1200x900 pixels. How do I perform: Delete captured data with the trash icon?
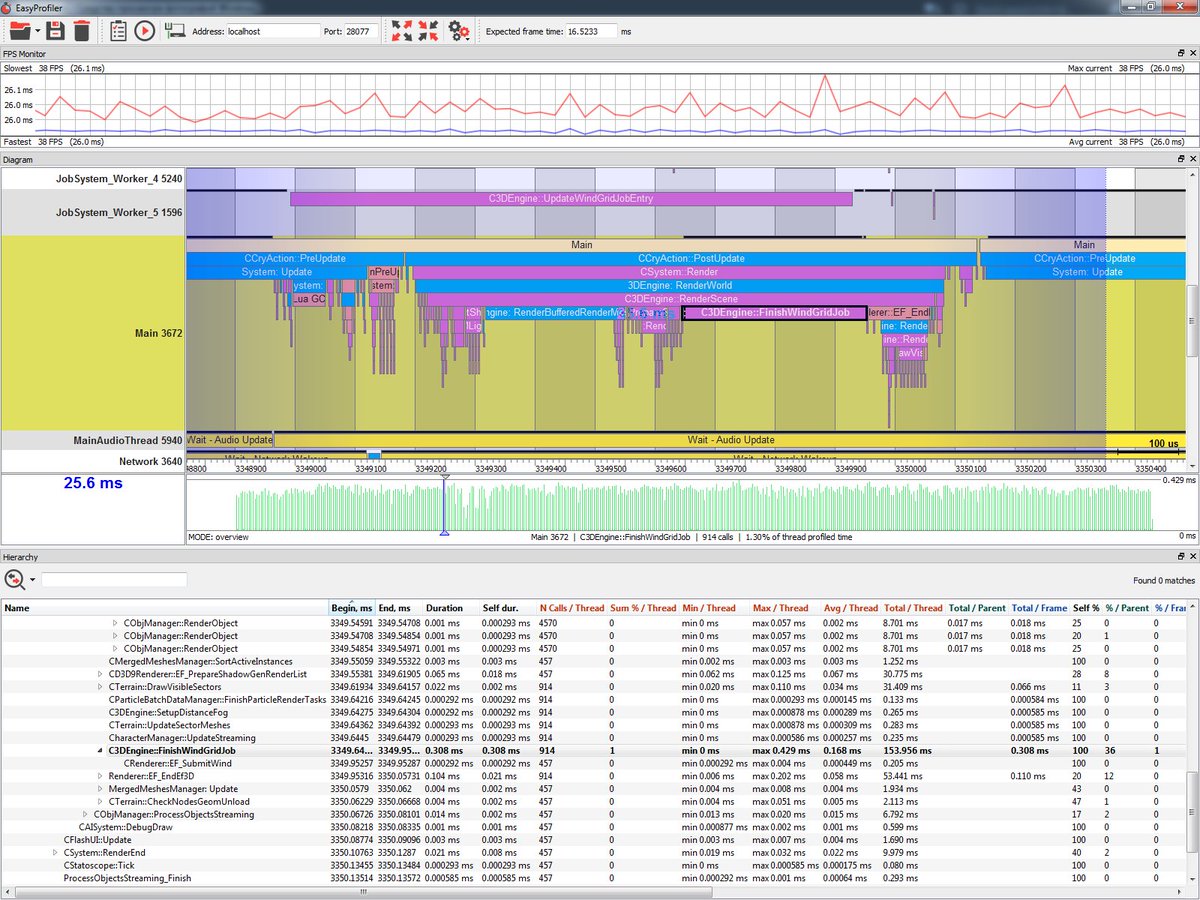pos(81,31)
